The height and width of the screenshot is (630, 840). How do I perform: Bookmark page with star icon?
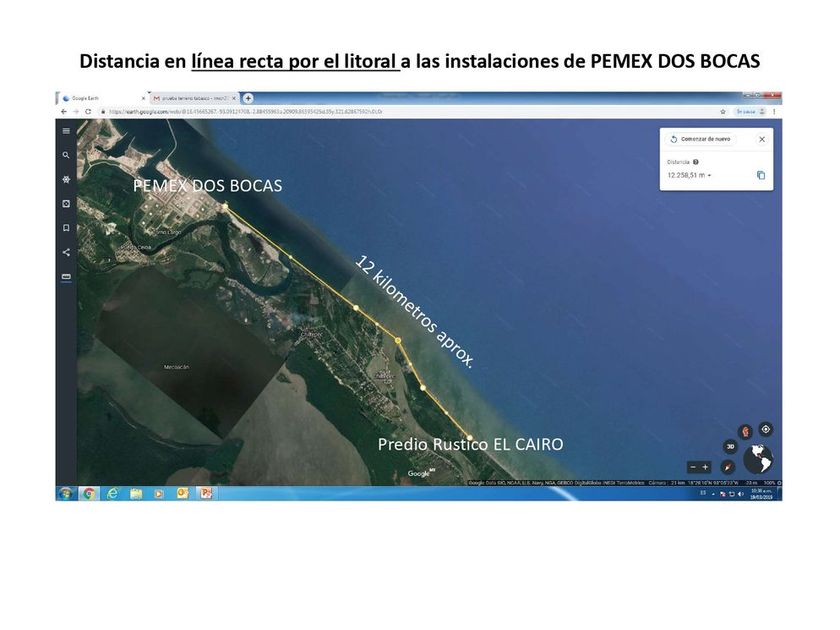point(723,111)
